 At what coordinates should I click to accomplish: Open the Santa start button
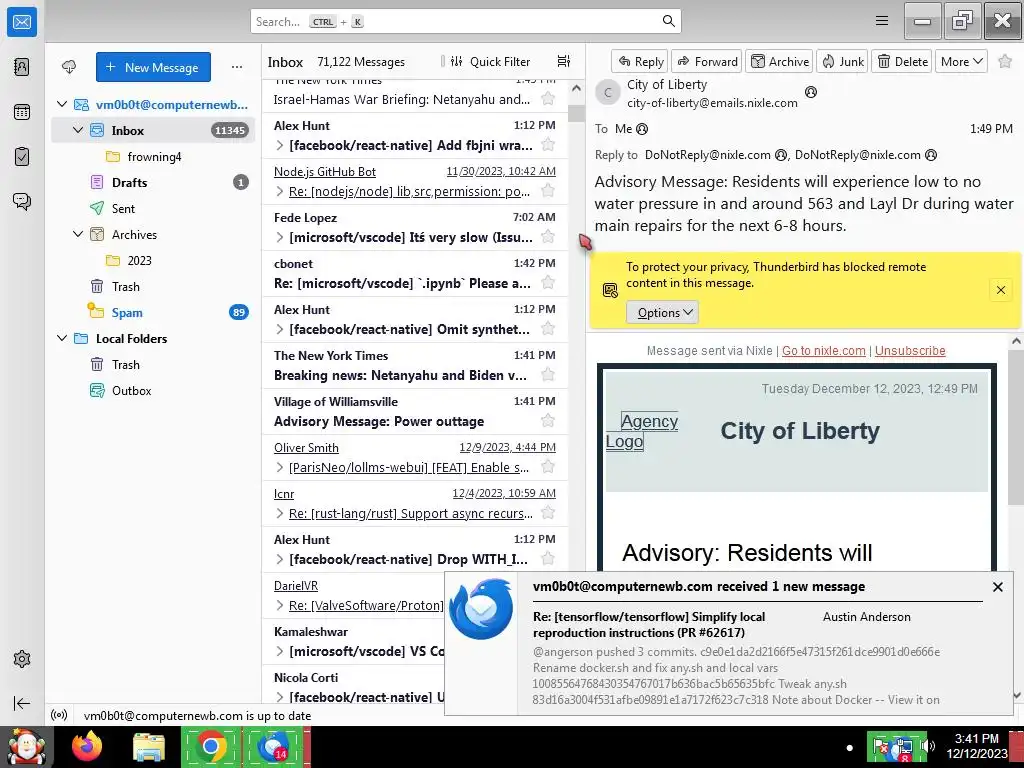pyautogui.click(x=26, y=746)
